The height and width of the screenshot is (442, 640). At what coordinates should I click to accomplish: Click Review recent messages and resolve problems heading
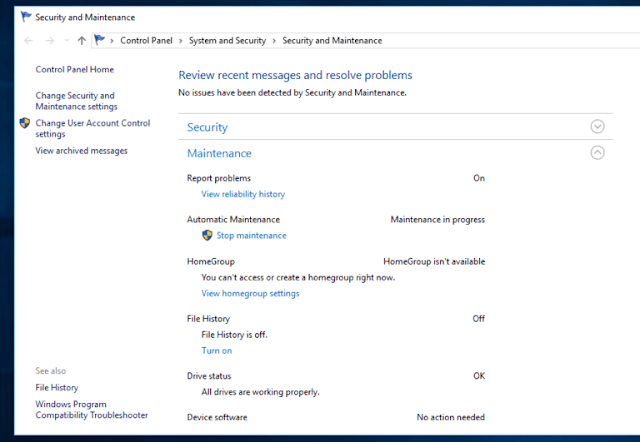pos(296,75)
